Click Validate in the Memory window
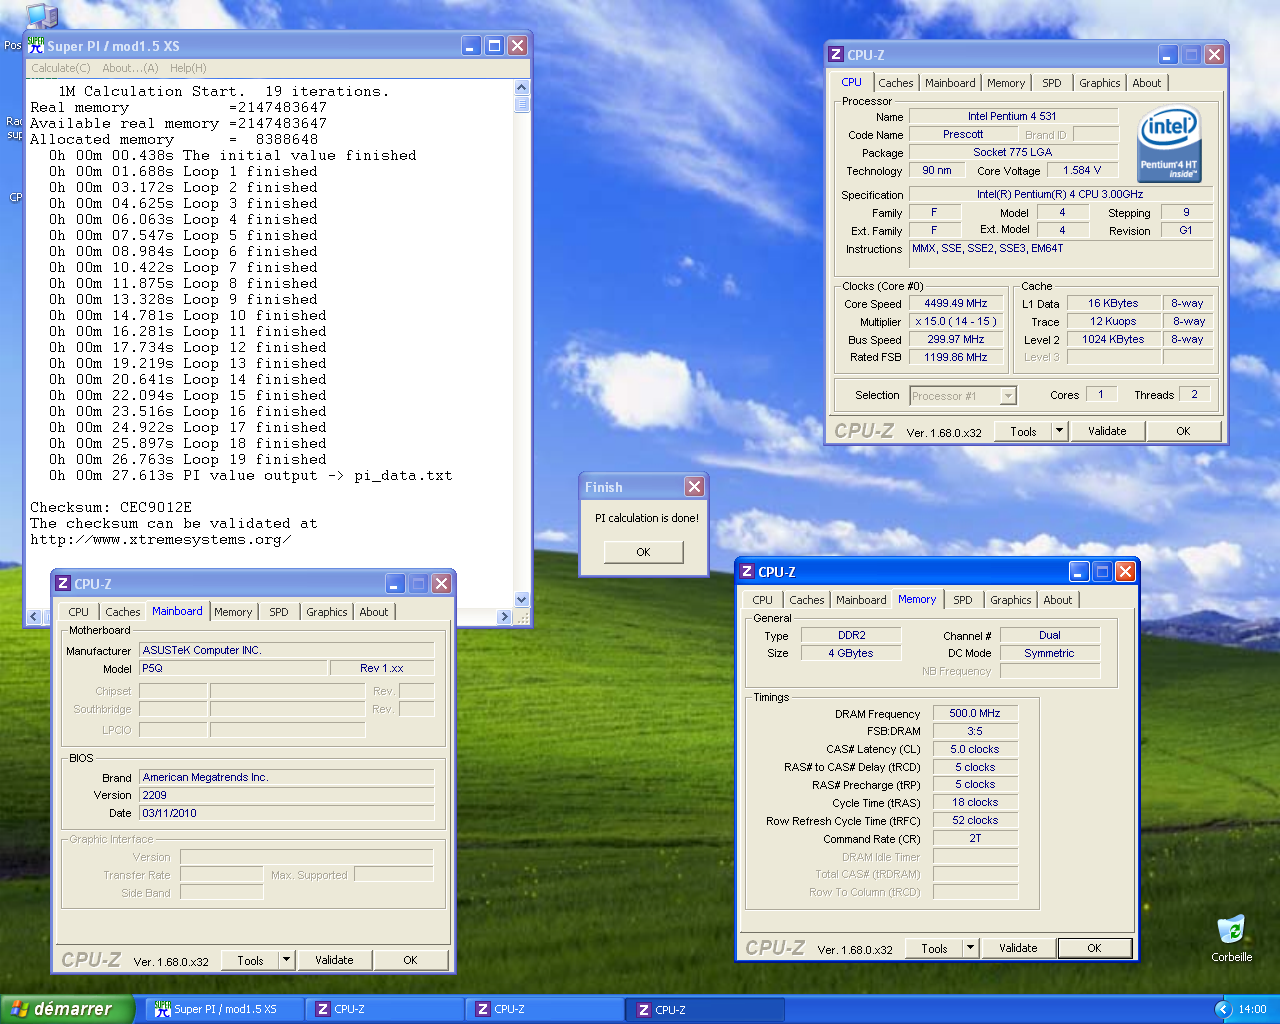Screen dimensions: 1280x1024 pyautogui.click(x=1018, y=948)
